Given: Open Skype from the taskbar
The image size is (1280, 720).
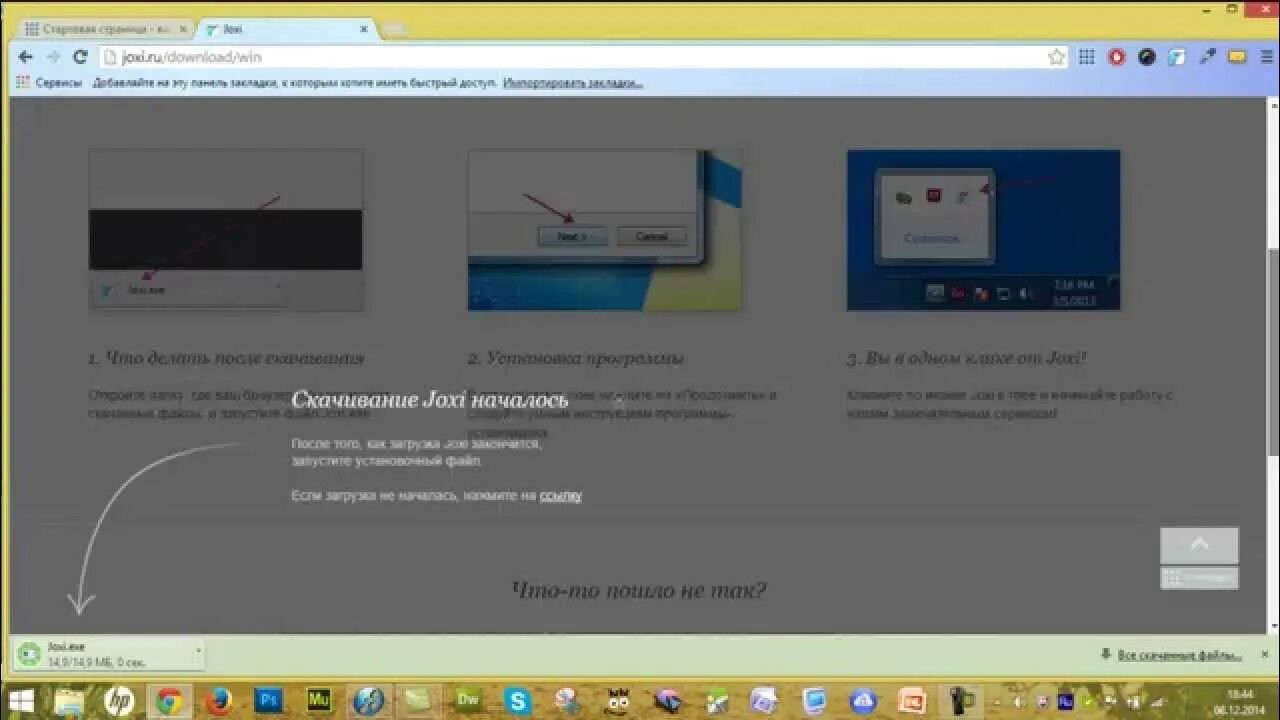Looking at the screenshot, I should point(518,701).
